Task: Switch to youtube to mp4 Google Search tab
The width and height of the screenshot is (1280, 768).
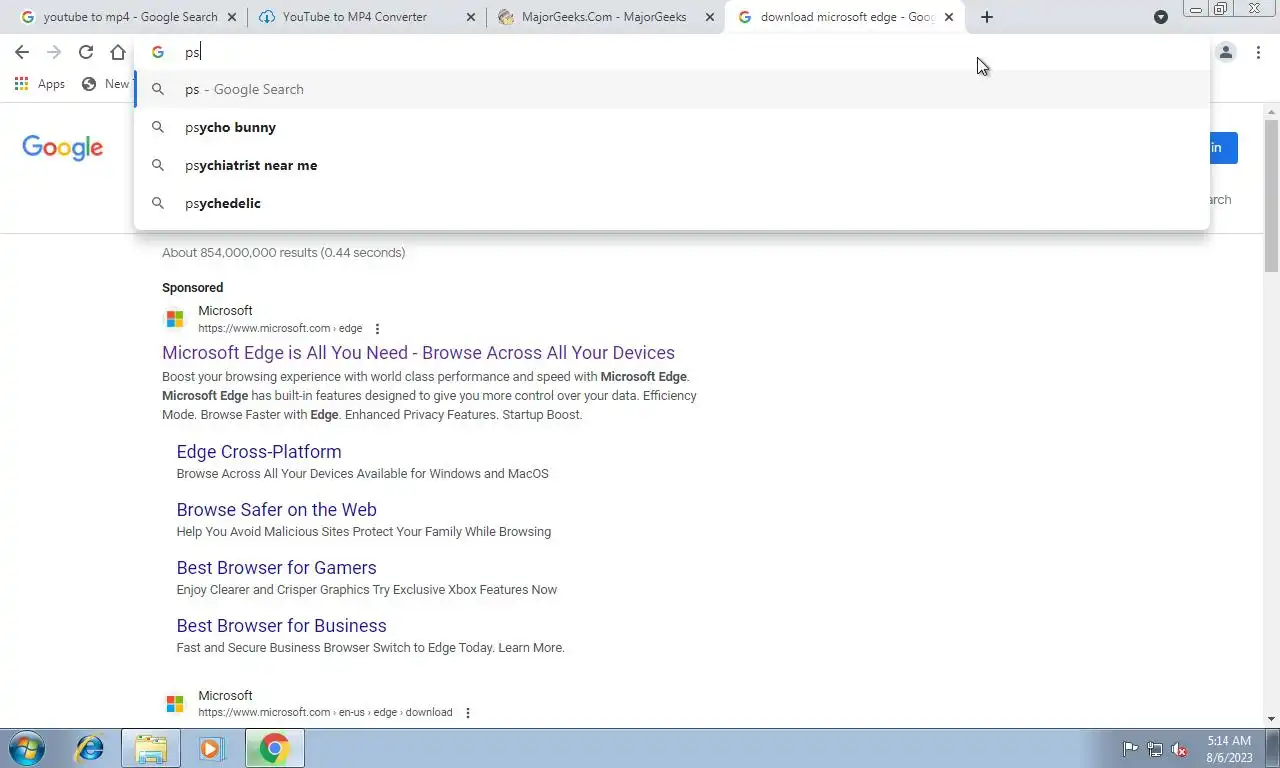Action: coord(128,17)
